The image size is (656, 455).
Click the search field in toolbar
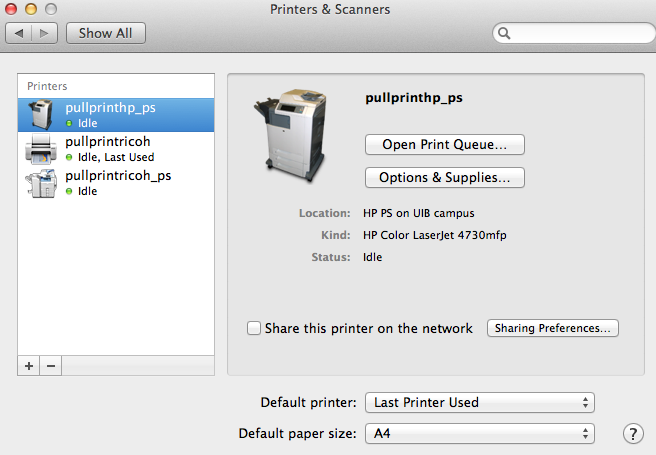tap(572, 34)
